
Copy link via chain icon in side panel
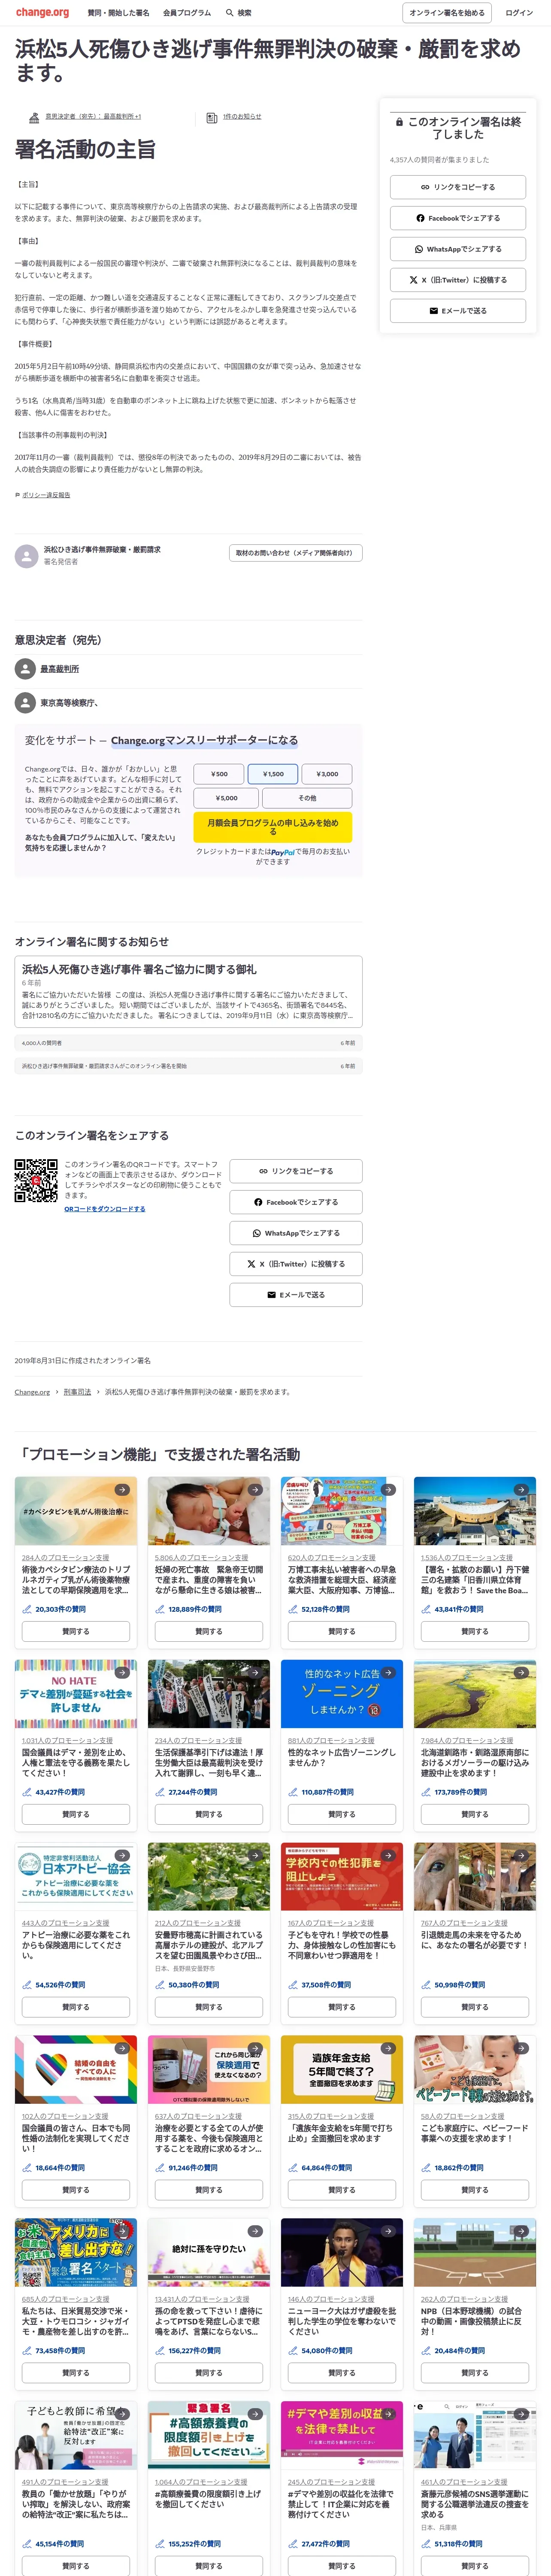point(425,187)
